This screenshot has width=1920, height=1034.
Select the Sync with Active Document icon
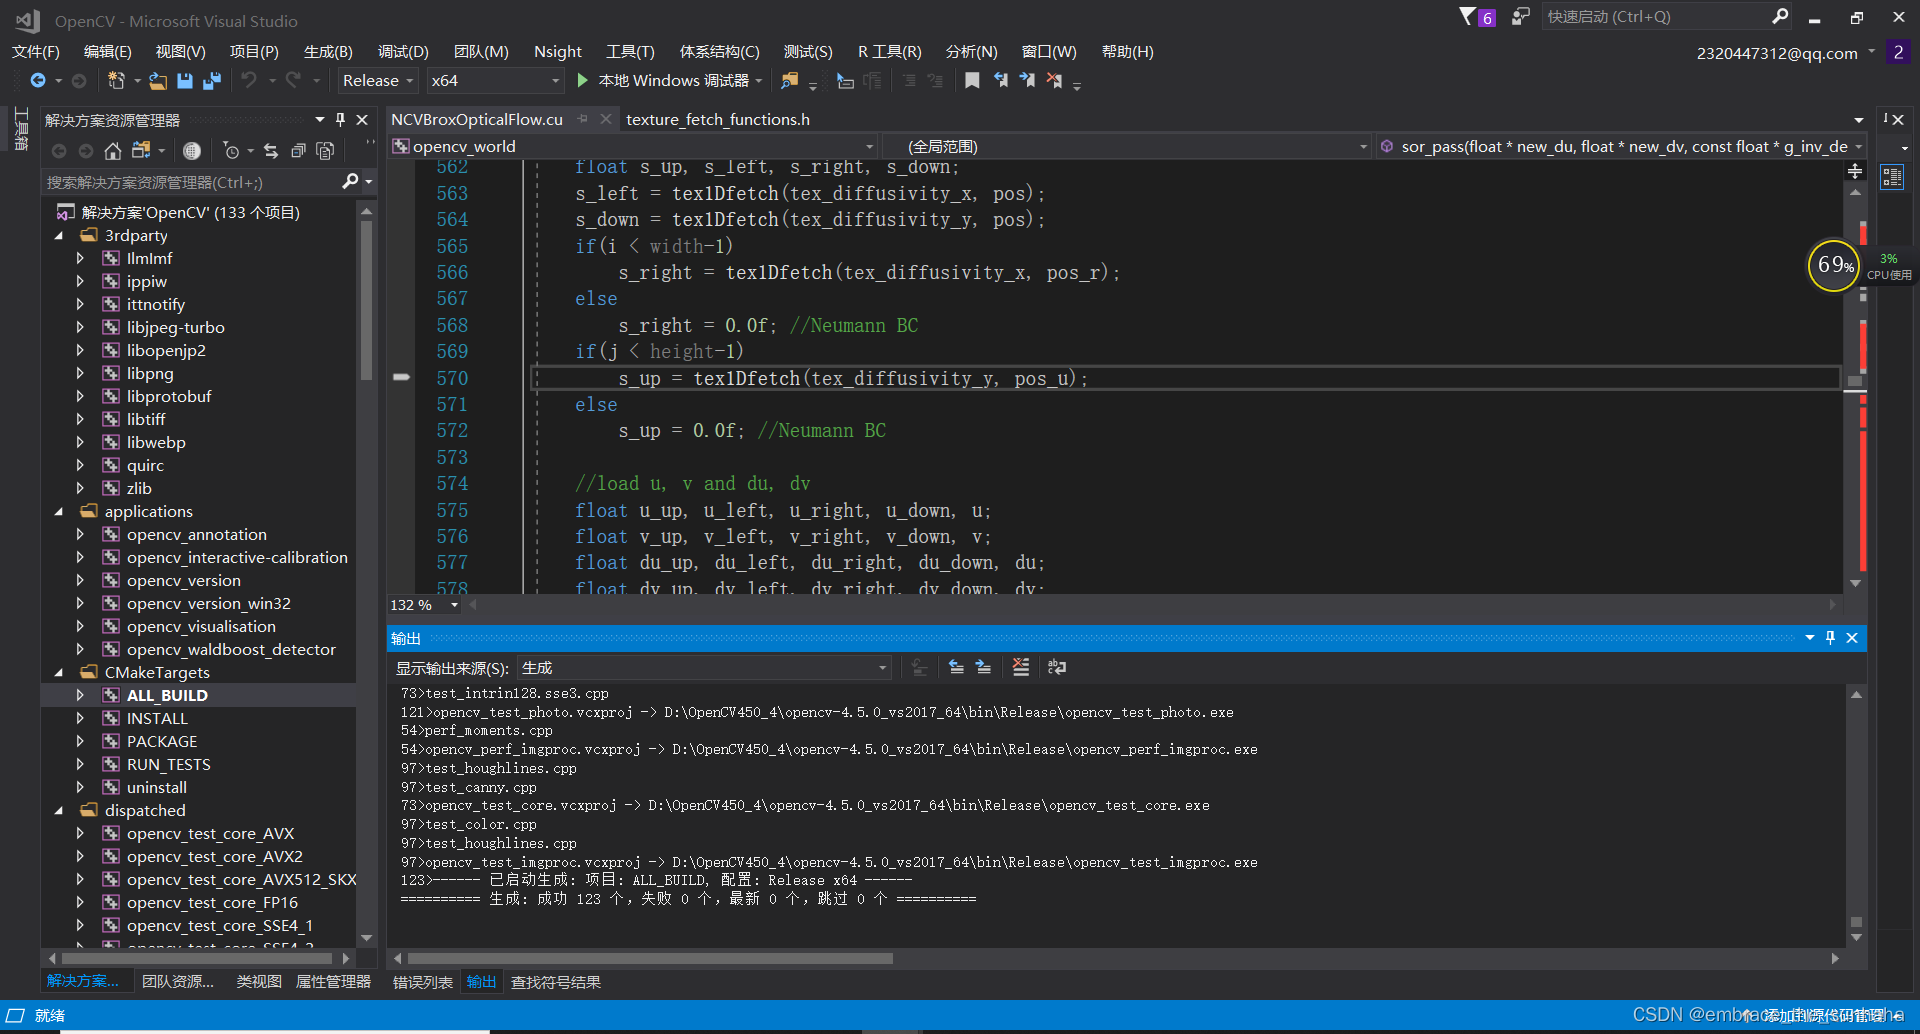(x=270, y=150)
